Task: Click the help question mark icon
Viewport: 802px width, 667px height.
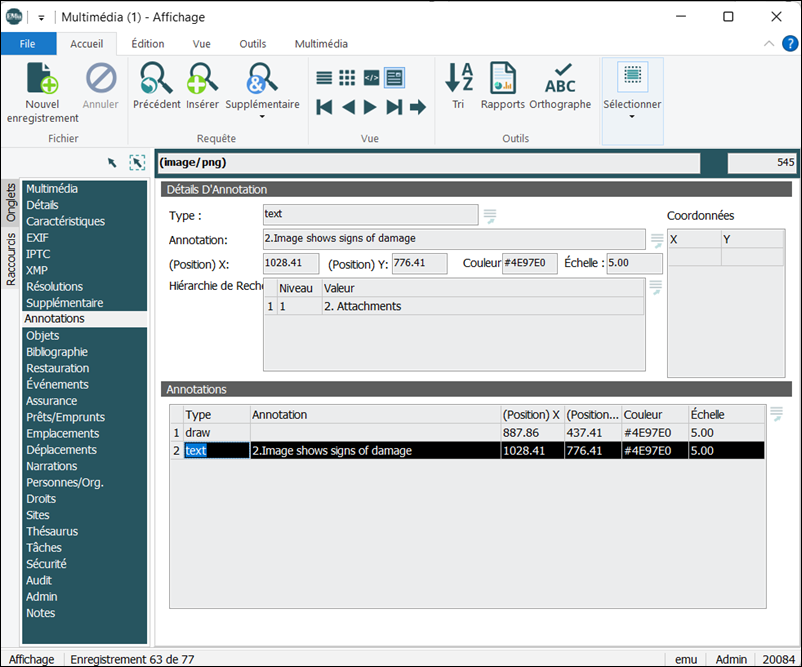Action: [x=790, y=43]
